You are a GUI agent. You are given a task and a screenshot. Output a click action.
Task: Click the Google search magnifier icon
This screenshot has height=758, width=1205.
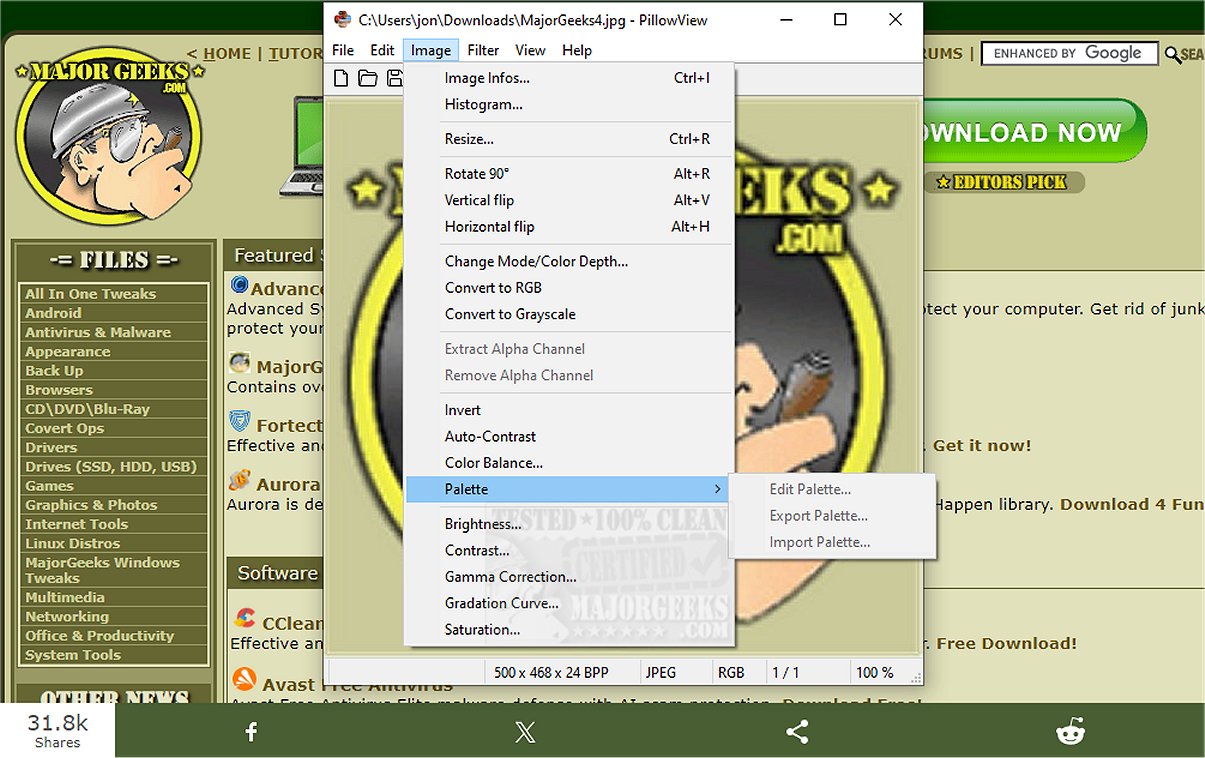[1173, 55]
